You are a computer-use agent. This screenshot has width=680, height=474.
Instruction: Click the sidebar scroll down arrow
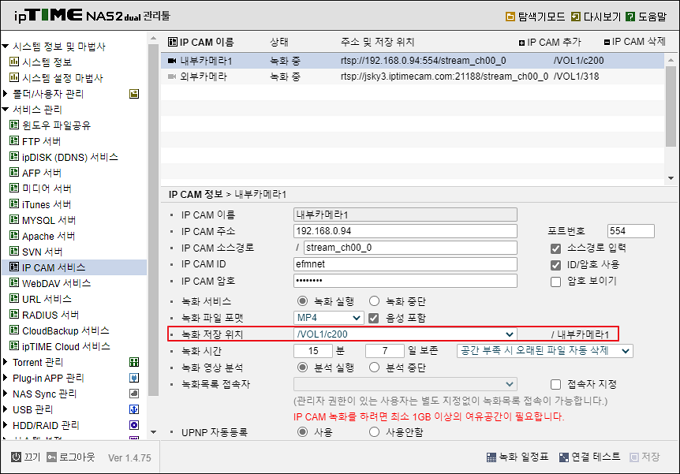[x=154, y=432]
